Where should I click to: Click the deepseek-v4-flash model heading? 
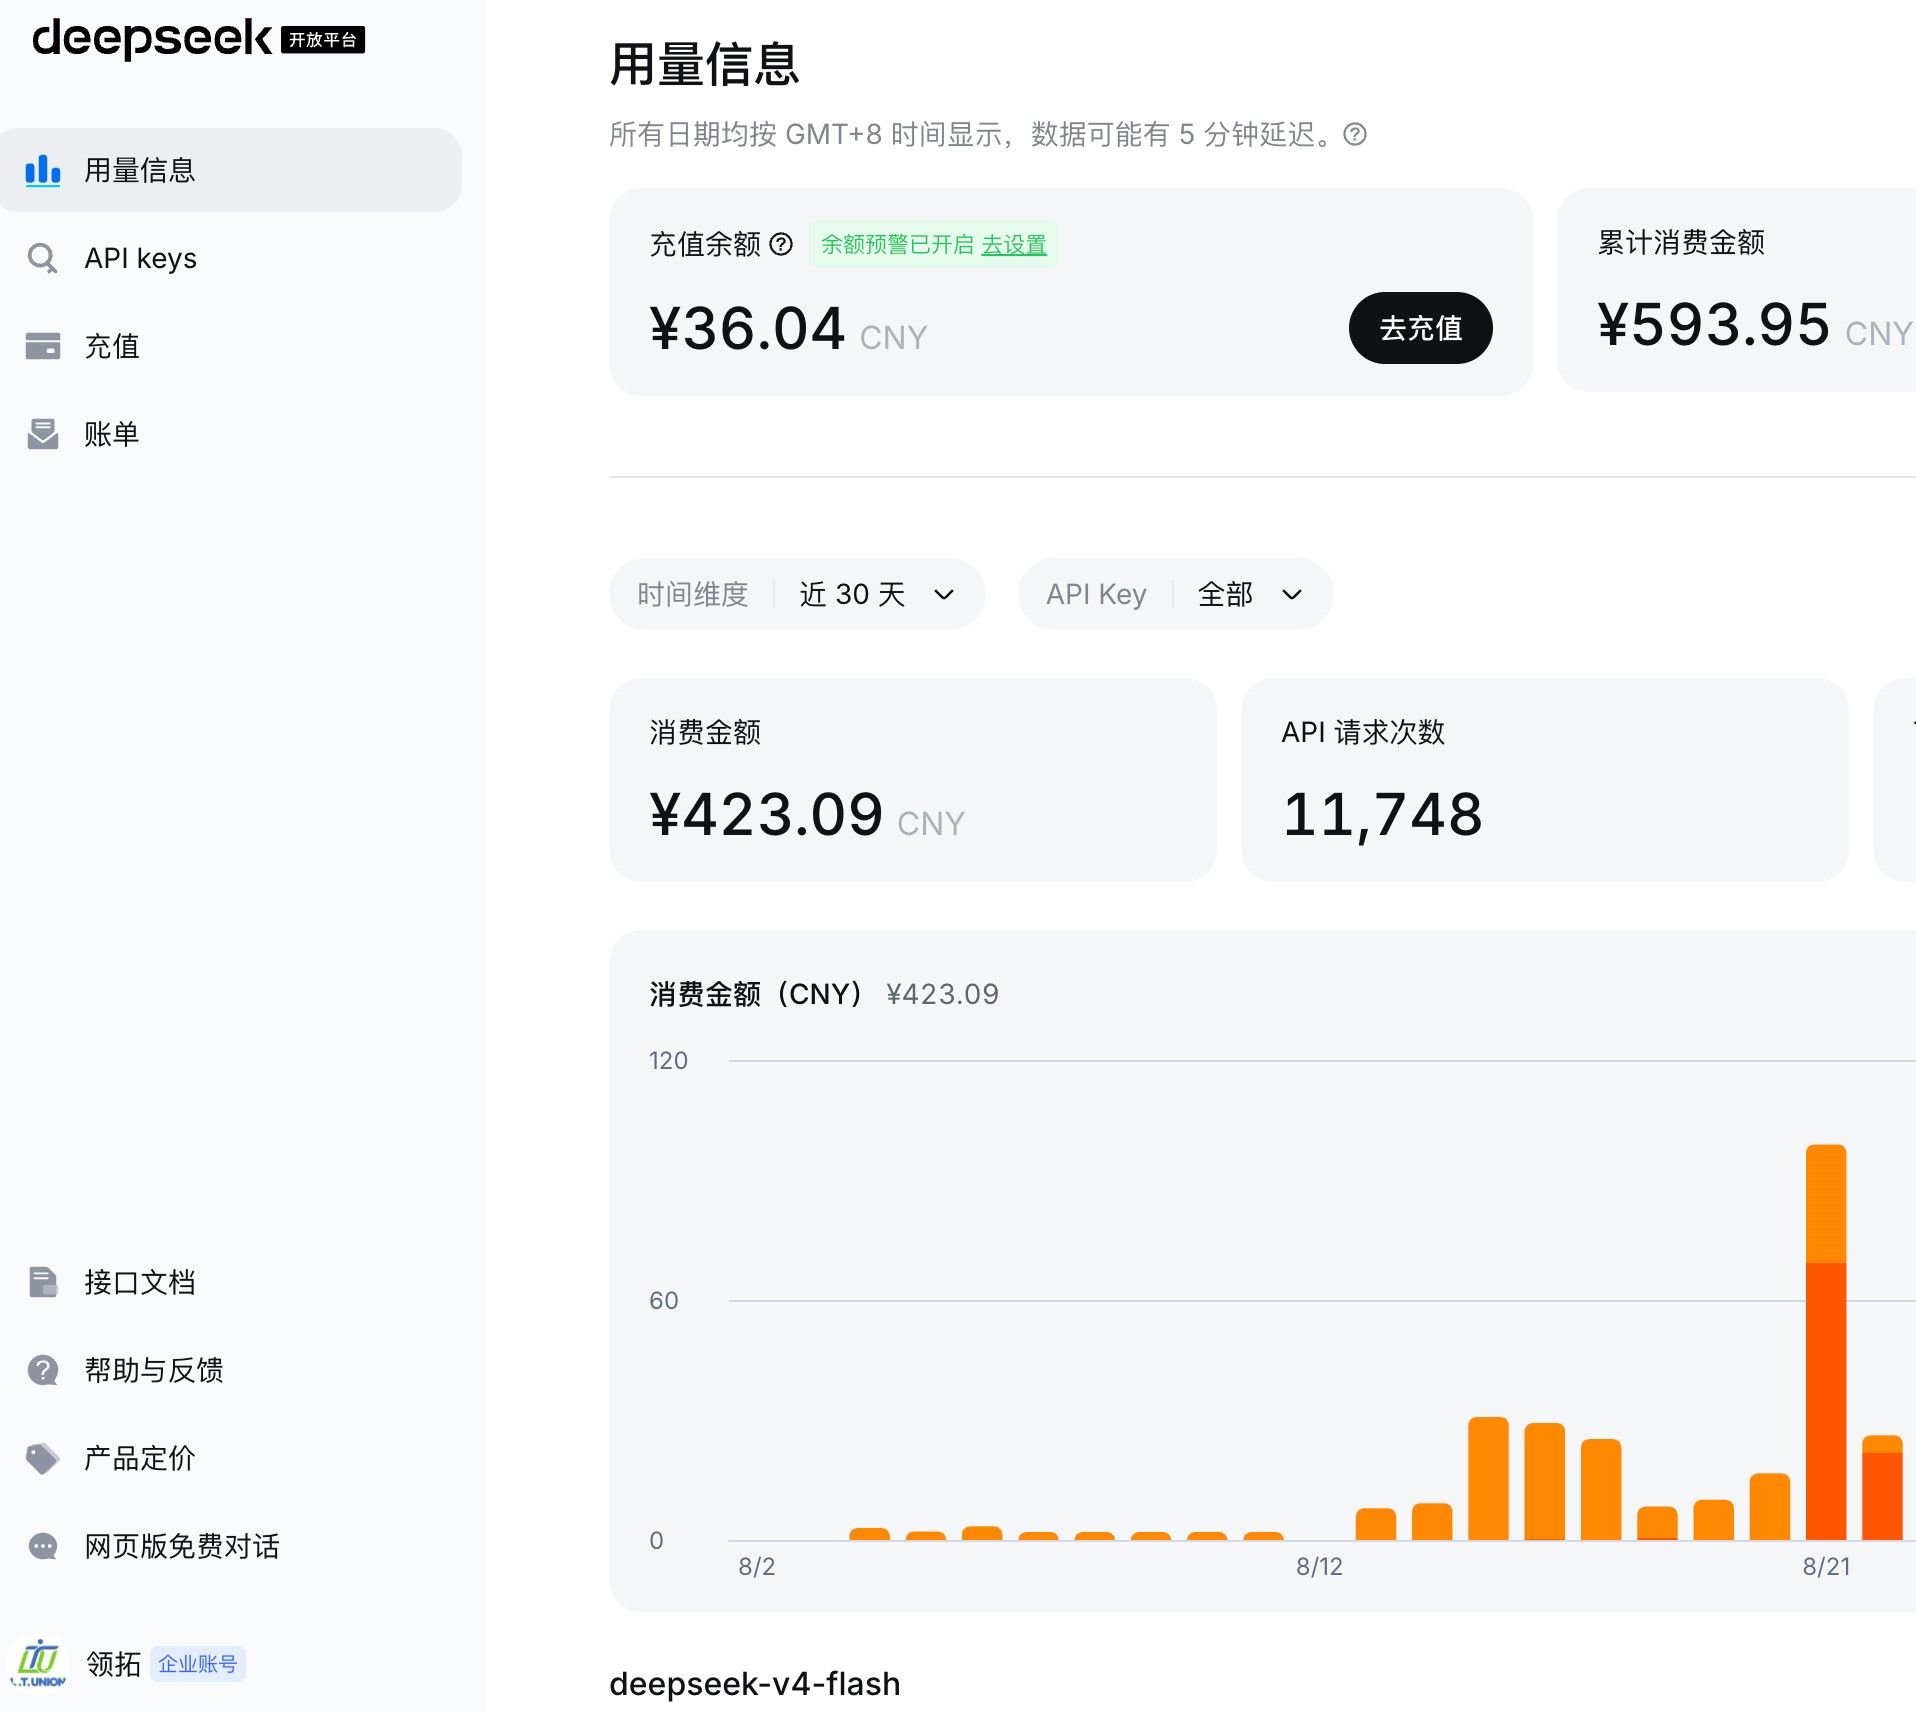point(755,1684)
